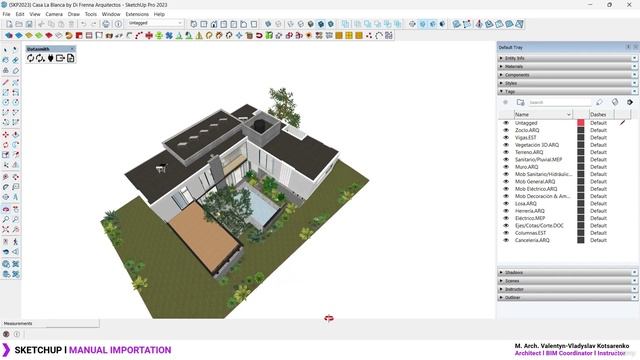Screen dimensions: 640x360
Task: Select the Walk tool
Action: [16, 242]
